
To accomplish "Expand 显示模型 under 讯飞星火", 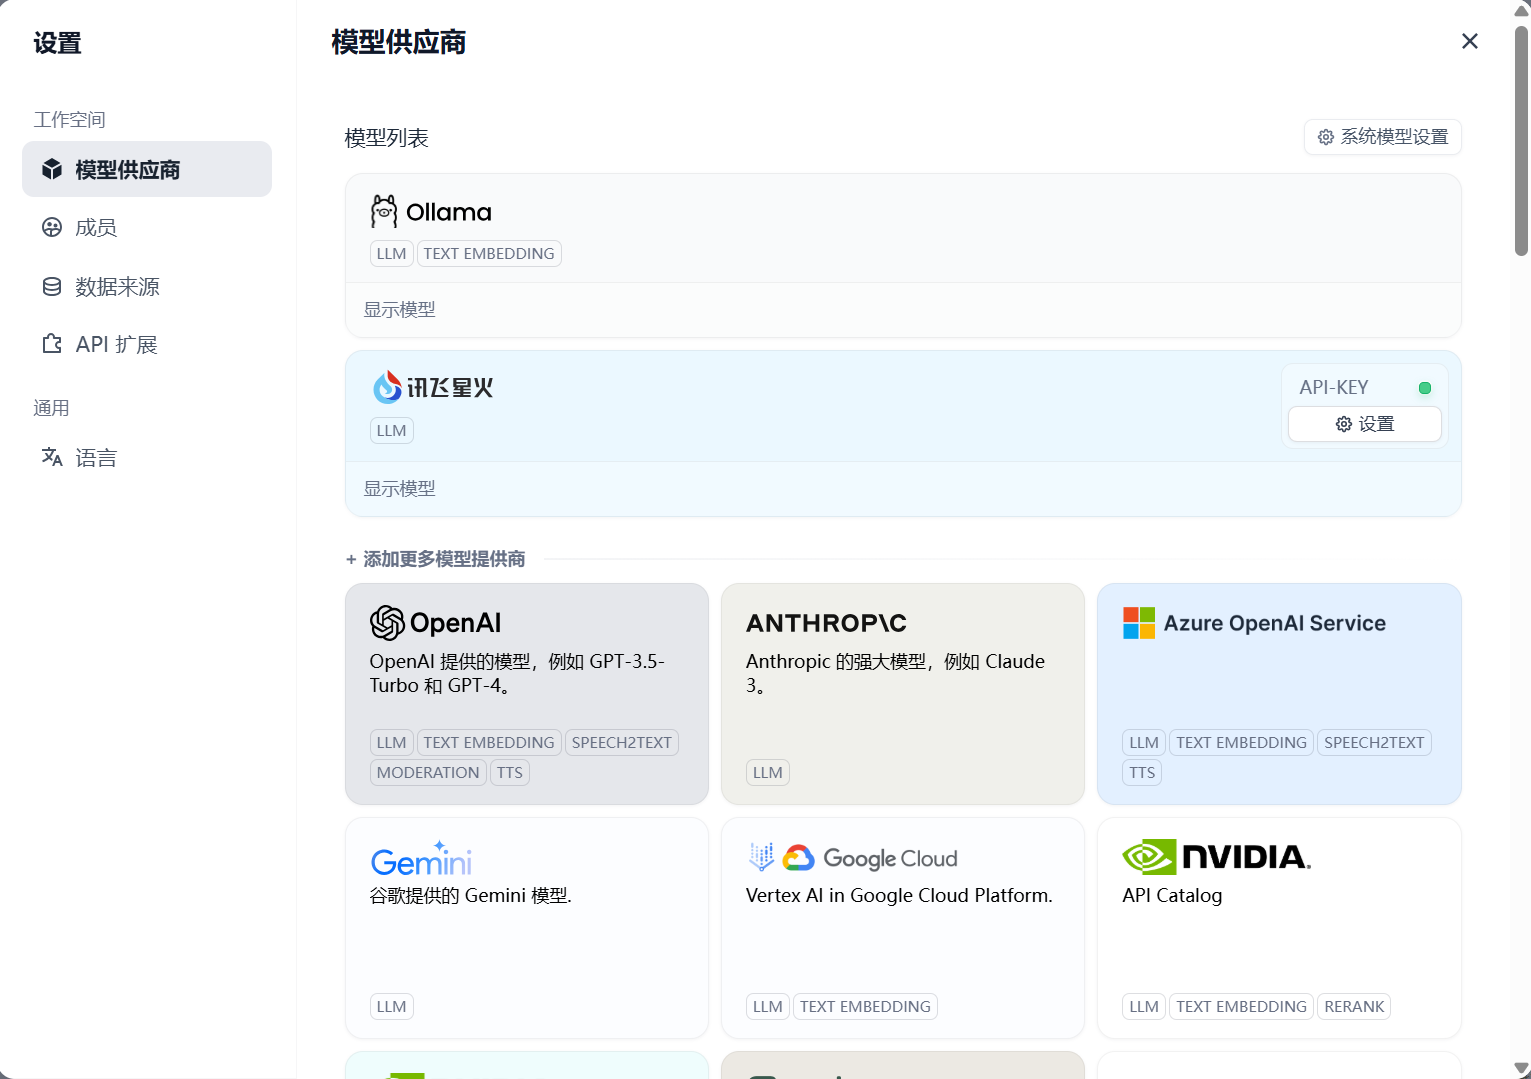I will tap(399, 489).
